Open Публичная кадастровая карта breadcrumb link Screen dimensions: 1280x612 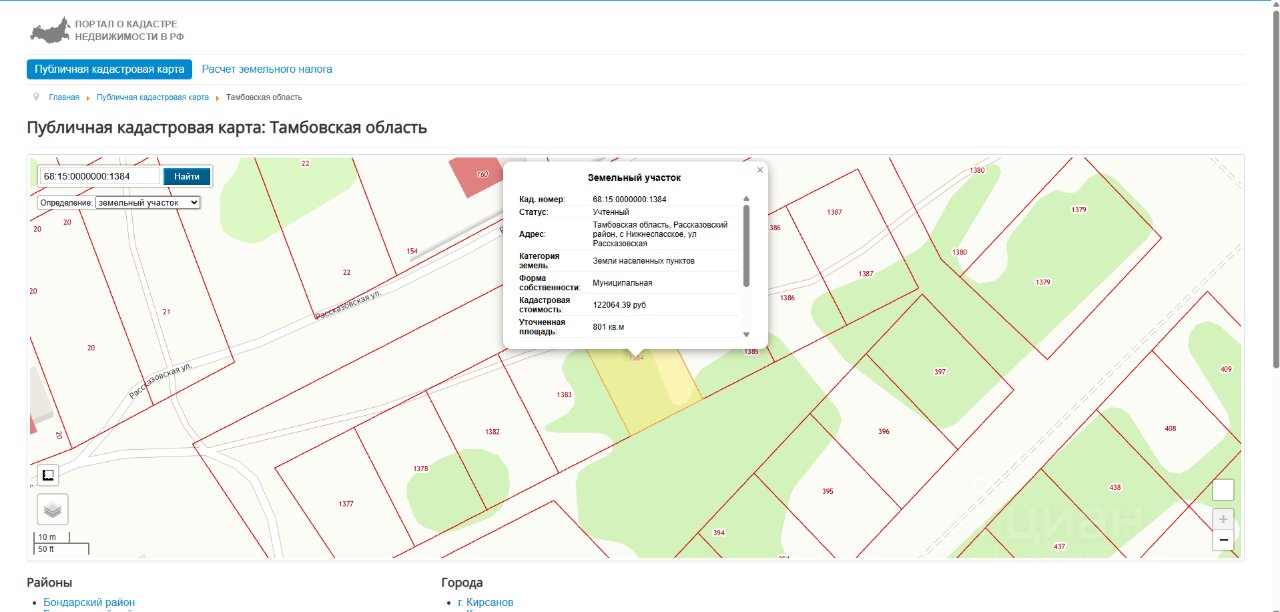pyautogui.click(x=153, y=97)
